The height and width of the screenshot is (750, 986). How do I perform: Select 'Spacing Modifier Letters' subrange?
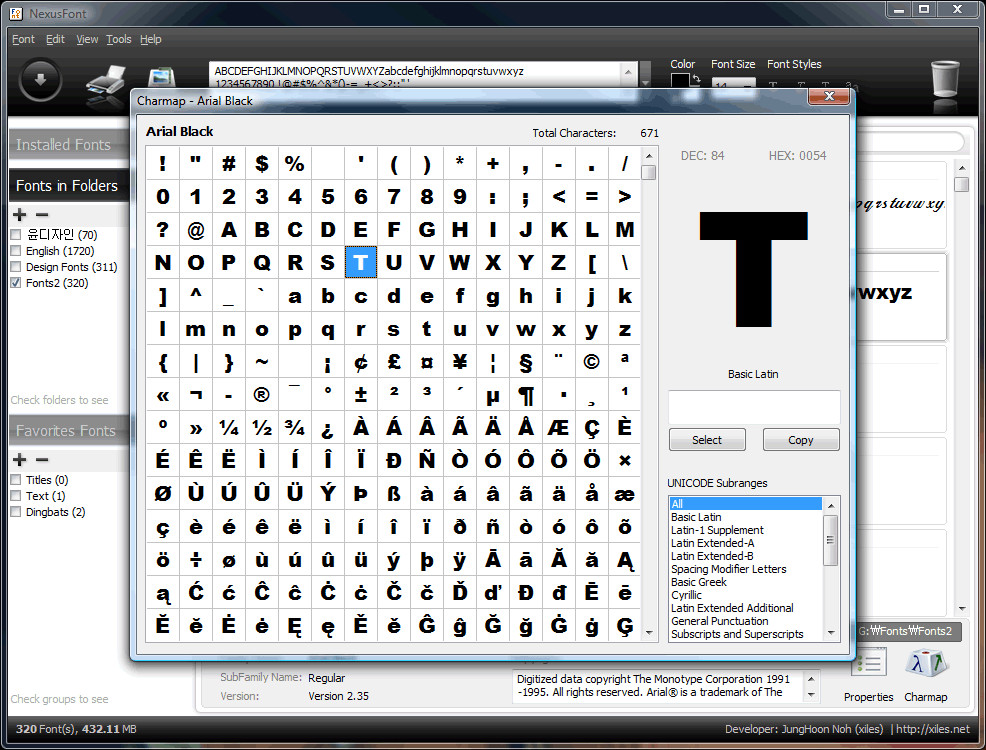(x=745, y=569)
